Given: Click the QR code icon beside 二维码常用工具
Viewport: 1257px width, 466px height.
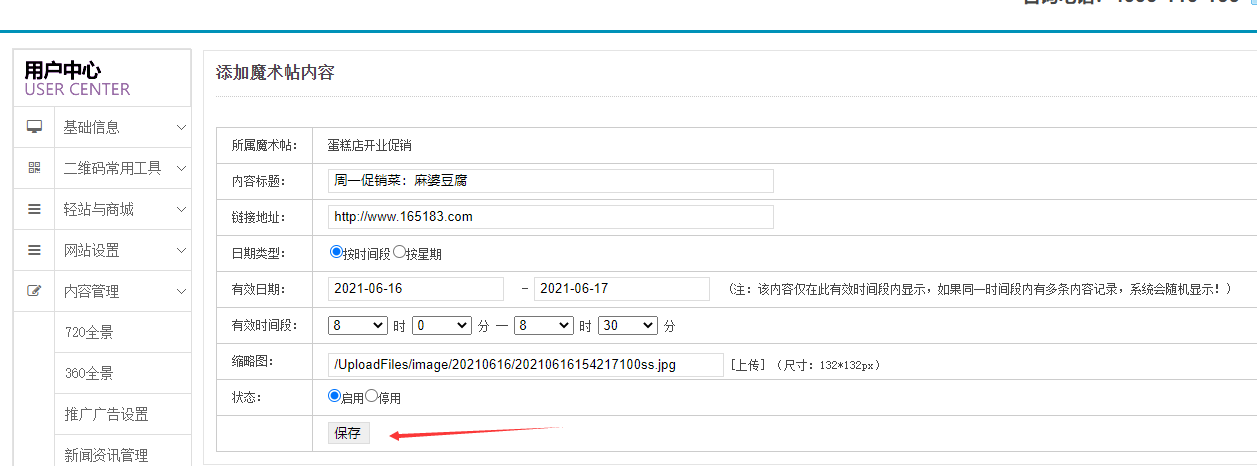Looking at the screenshot, I should tap(35, 168).
